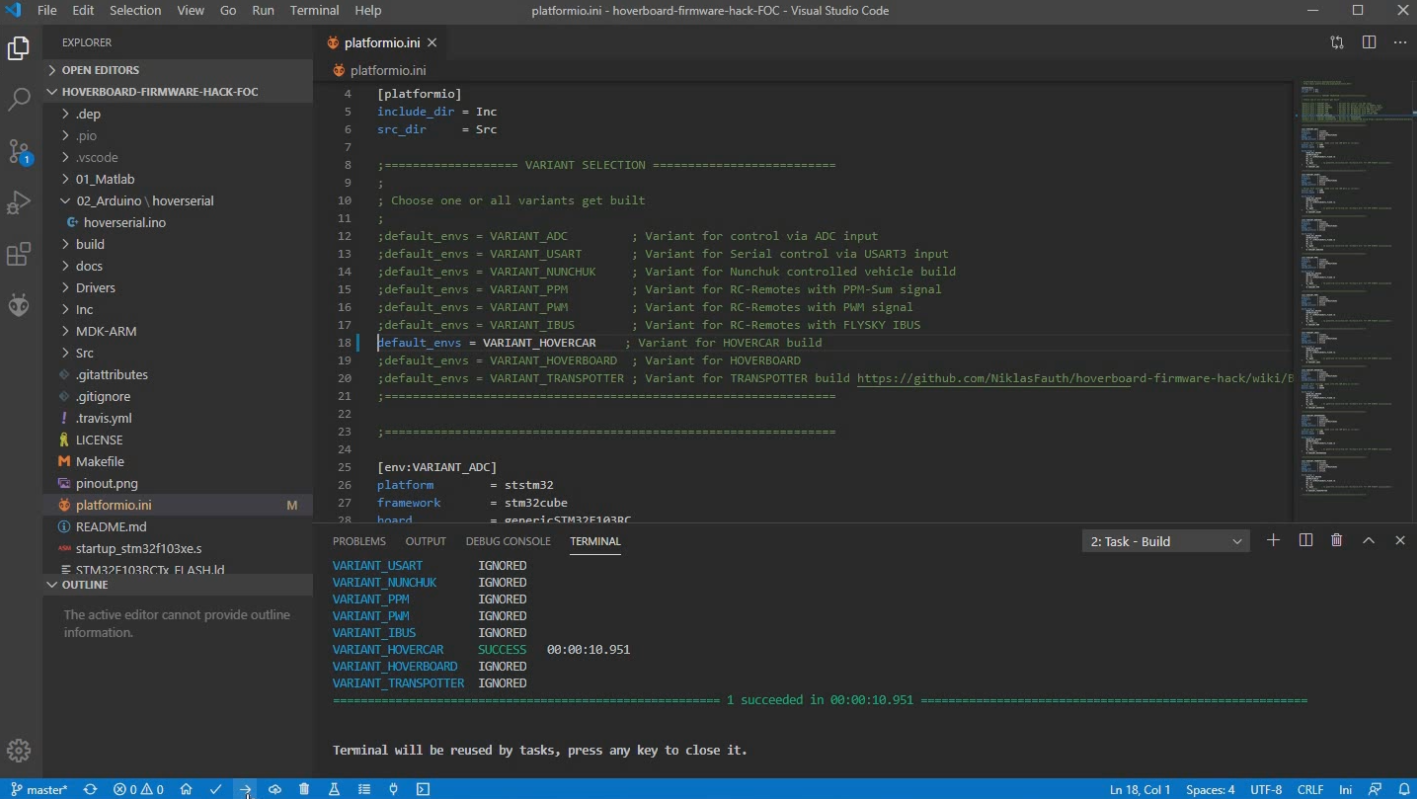Click the Open Changes icon in editor toolbar
This screenshot has width=1417, height=799.
pyautogui.click(x=1337, y=43)
